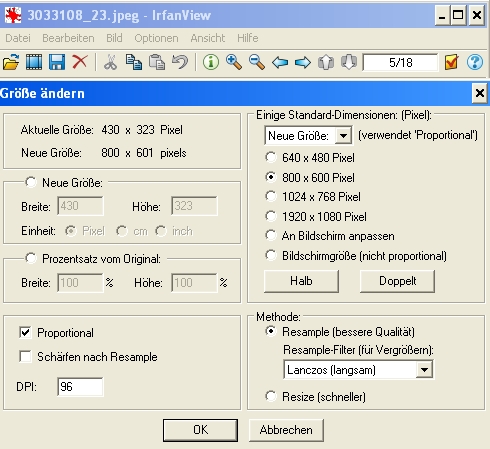Screen dimensions: 490x449
Task: Open the Bild menu
Action: (x=114, y=38)
